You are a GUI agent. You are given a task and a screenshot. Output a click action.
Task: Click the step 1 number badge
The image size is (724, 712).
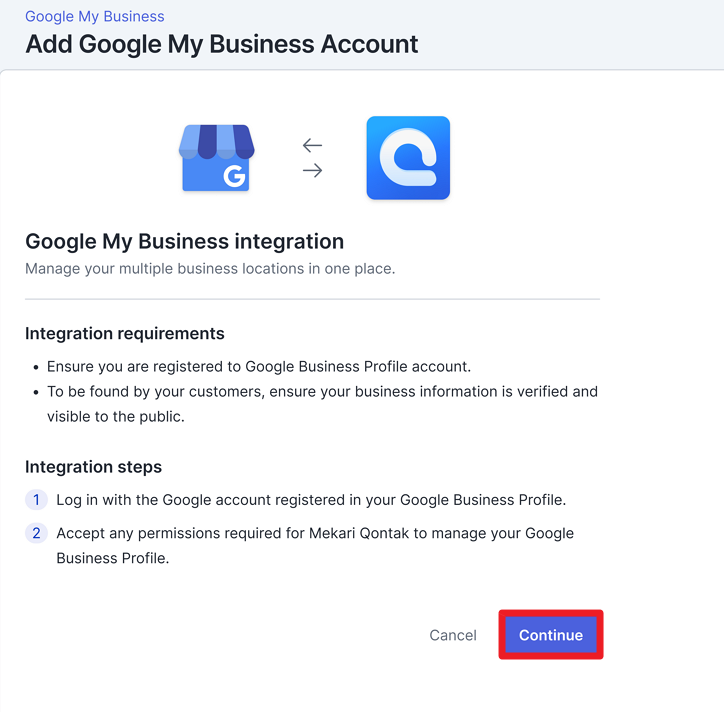[36, 500]
